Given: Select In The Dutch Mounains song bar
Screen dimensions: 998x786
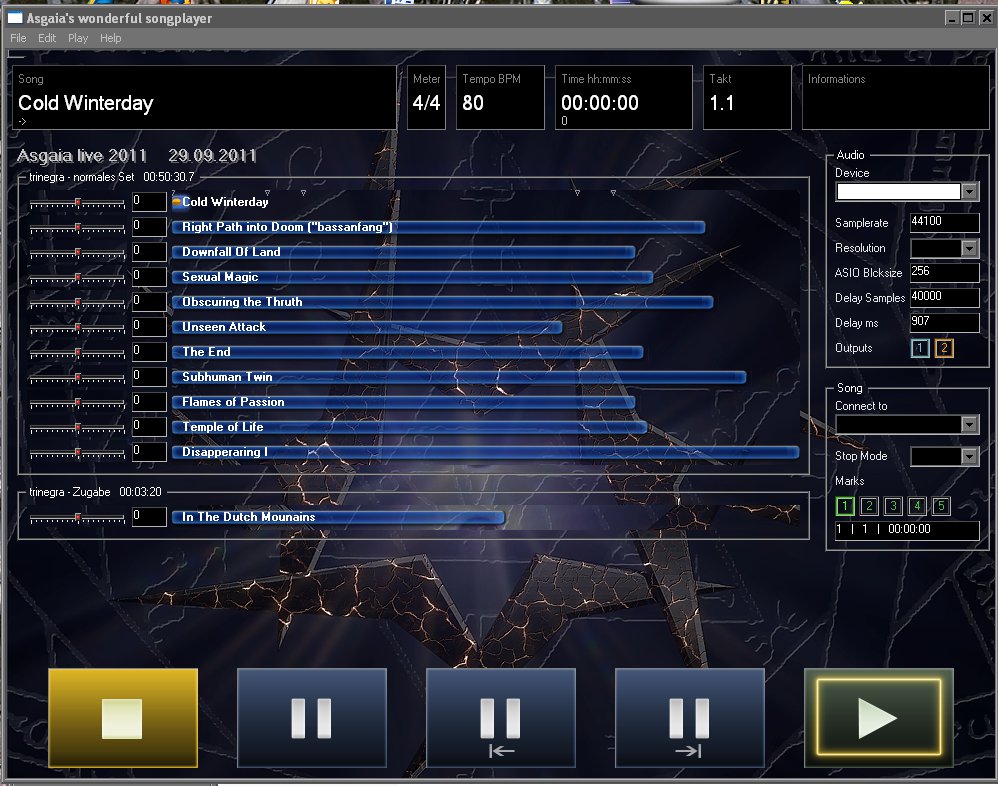Looking at the screenshot, I should click(x=338, y=517).
